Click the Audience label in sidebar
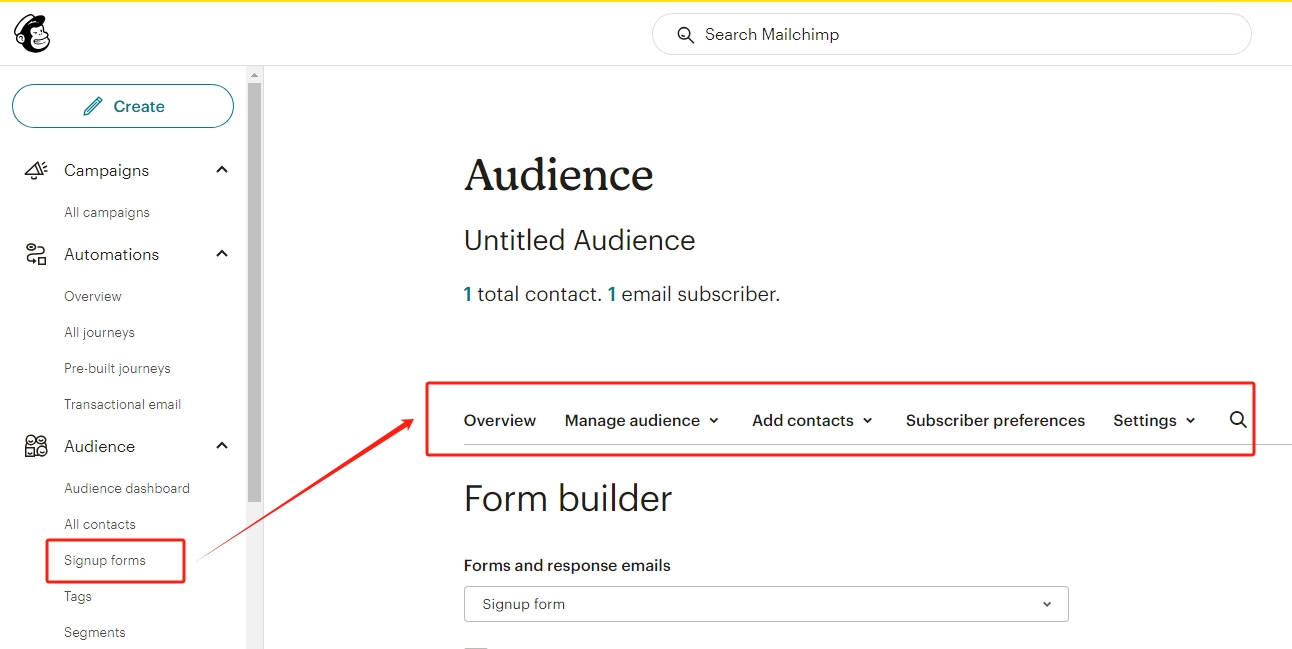The height and width of the screenshot is (649, 1292). click(x=99, y=446)
